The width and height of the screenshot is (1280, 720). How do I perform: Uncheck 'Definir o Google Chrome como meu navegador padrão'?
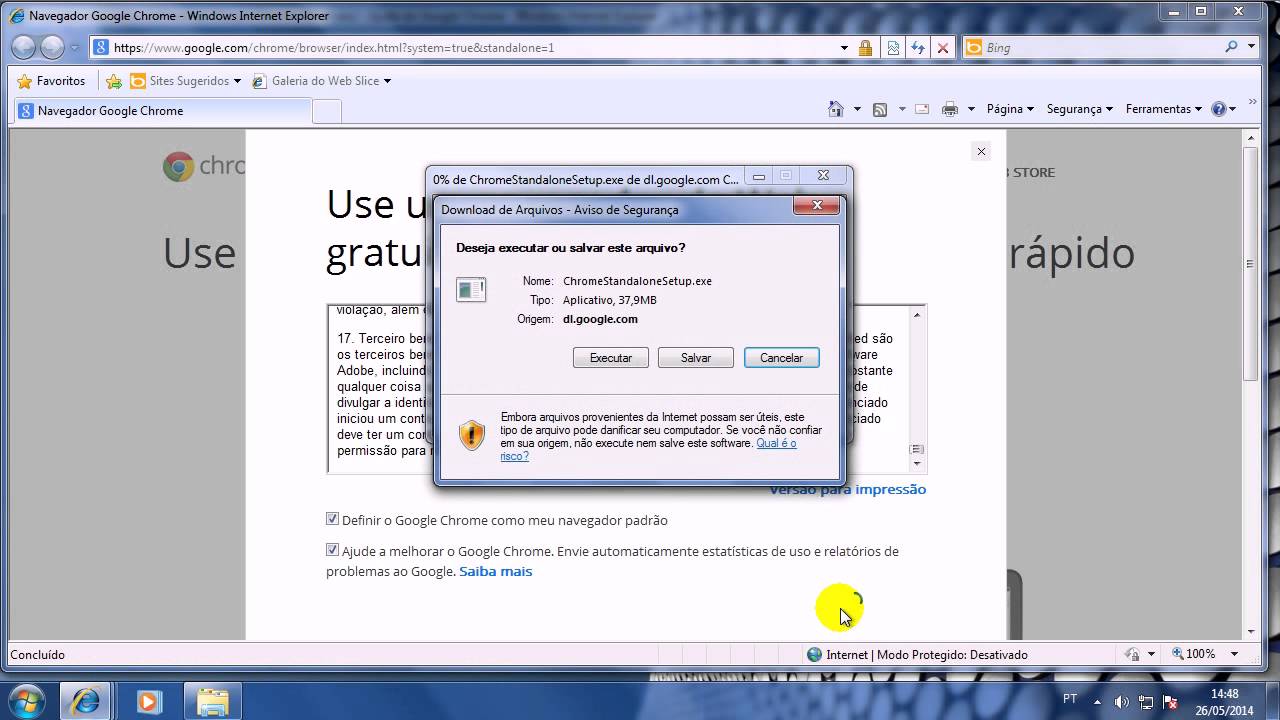point(332,519)
